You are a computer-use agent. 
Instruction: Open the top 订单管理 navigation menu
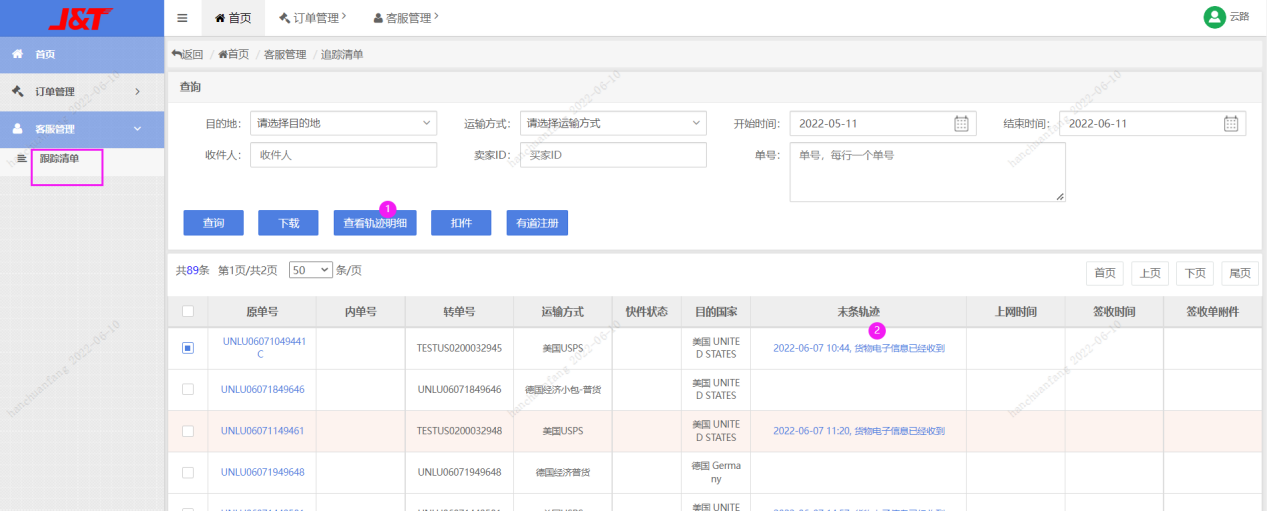pyautogui.click(x=313, y=18)
